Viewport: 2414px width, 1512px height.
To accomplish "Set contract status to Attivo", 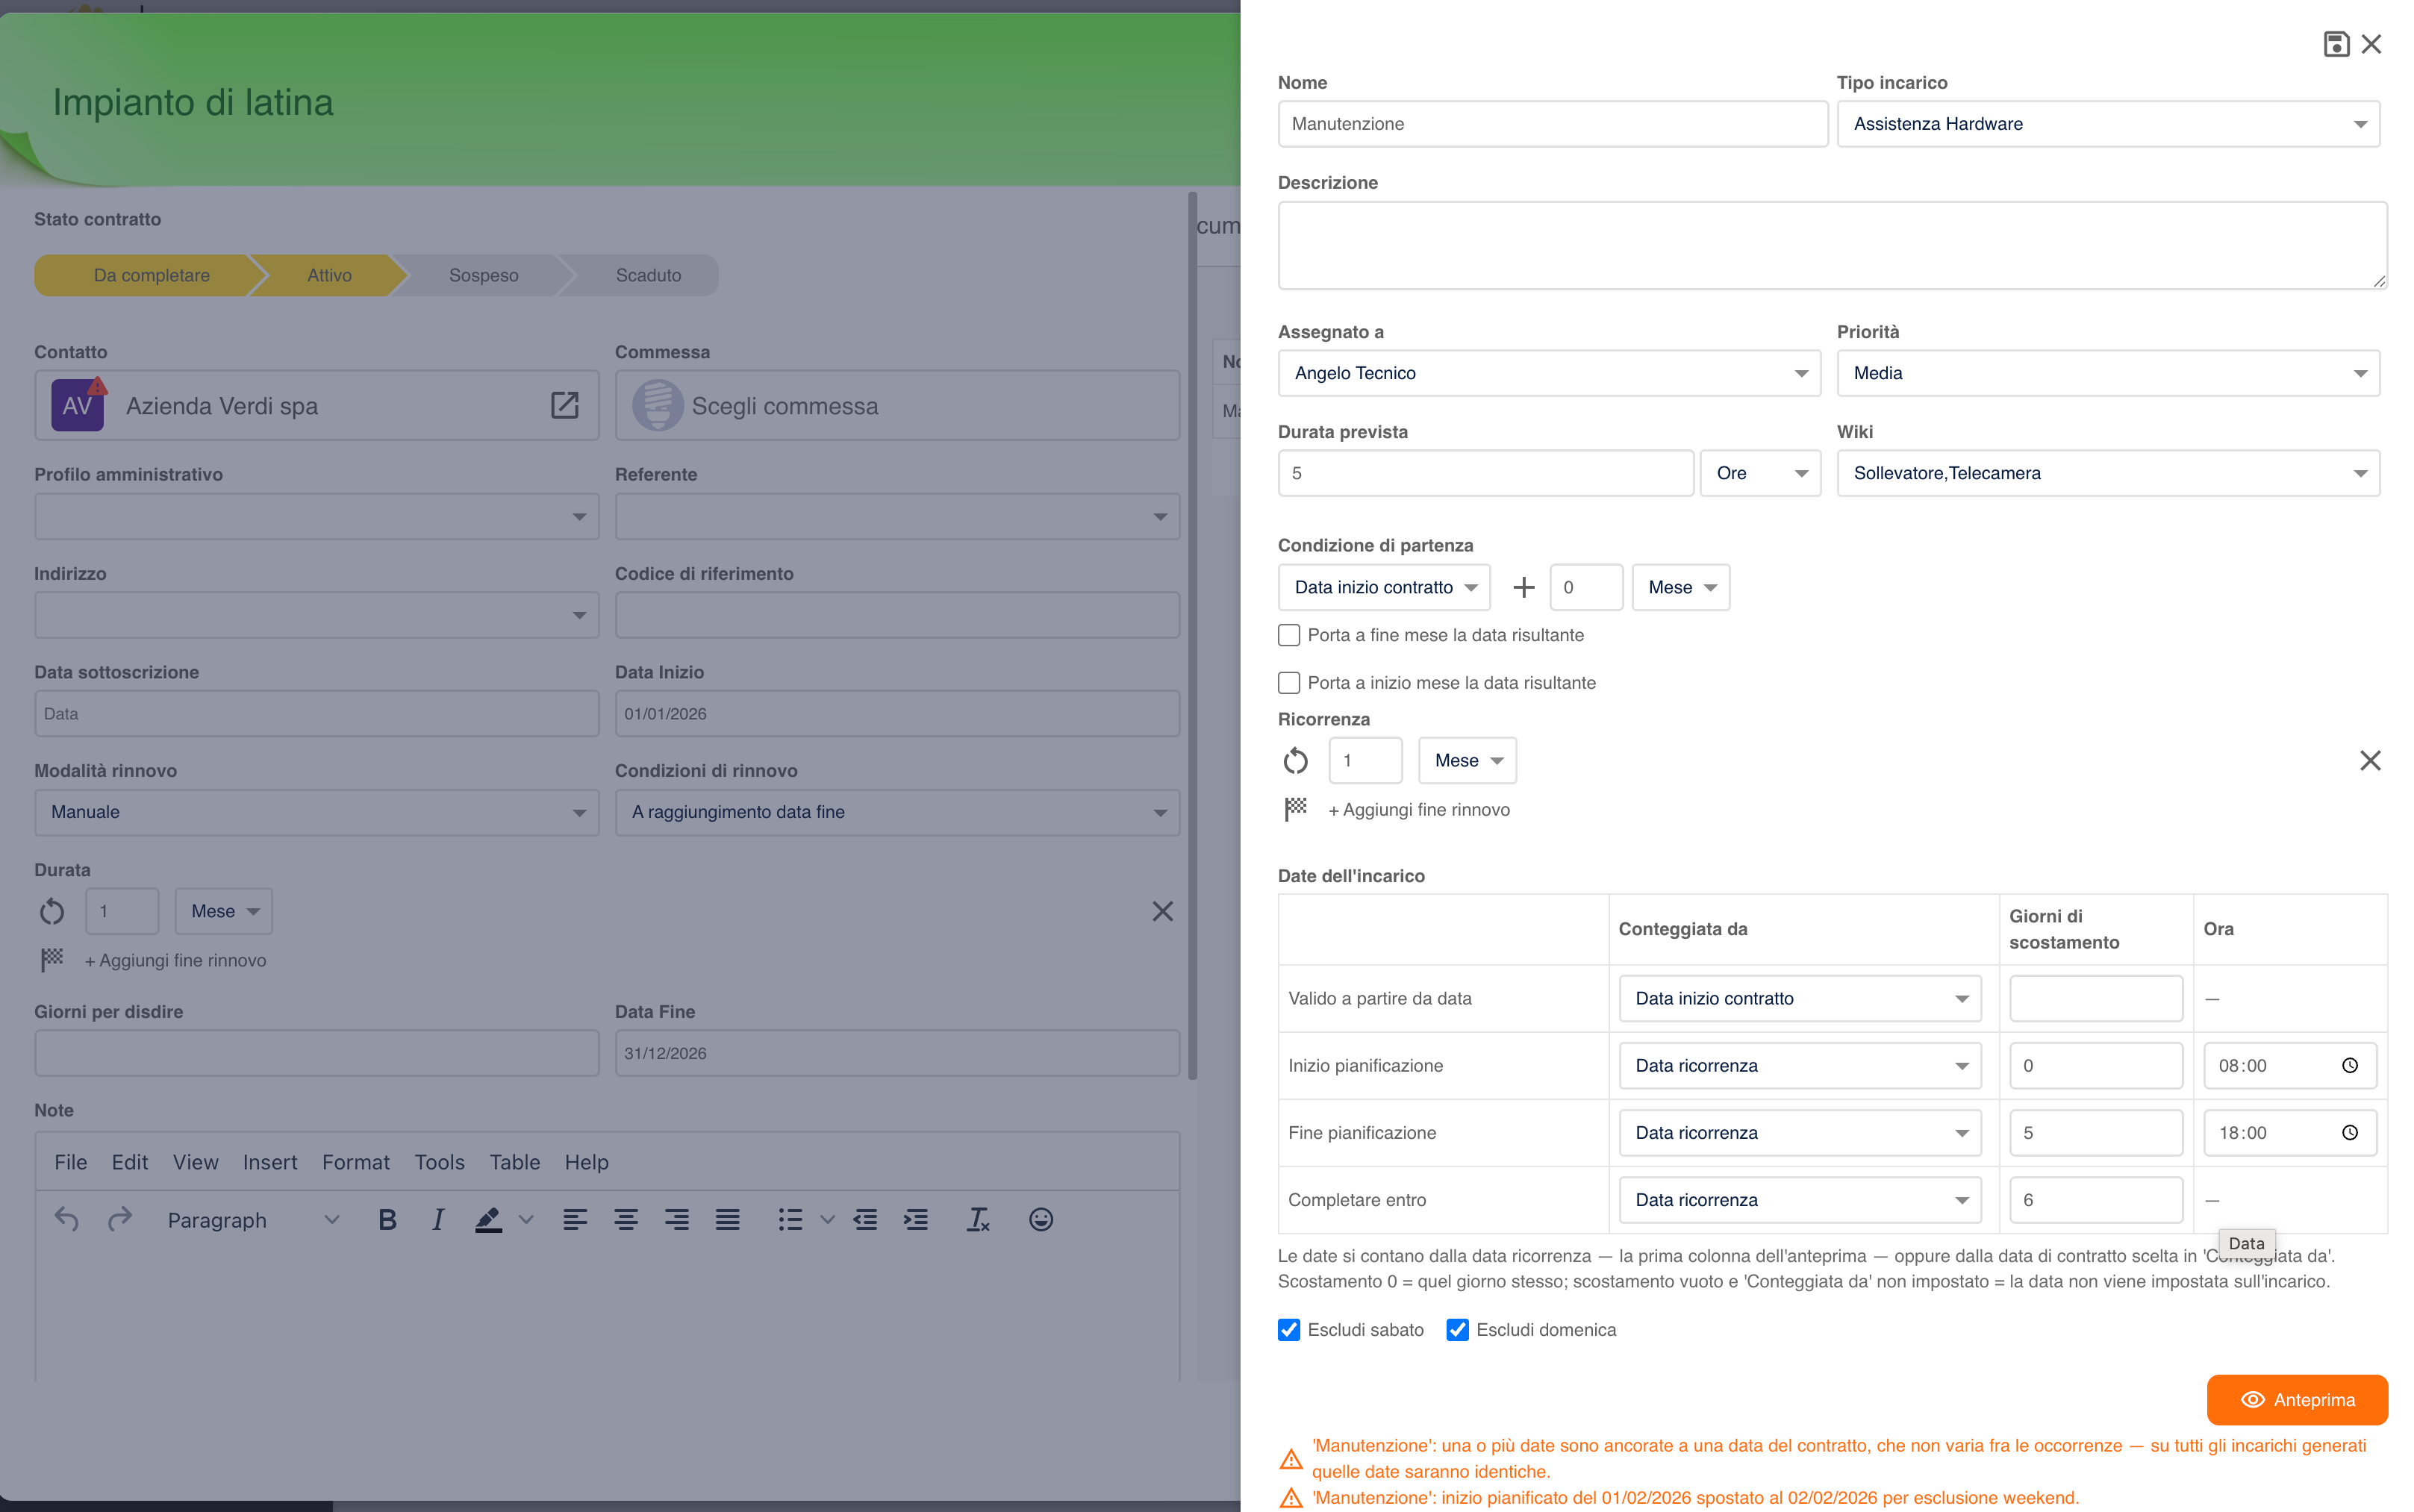I will [x=329, y=275].
